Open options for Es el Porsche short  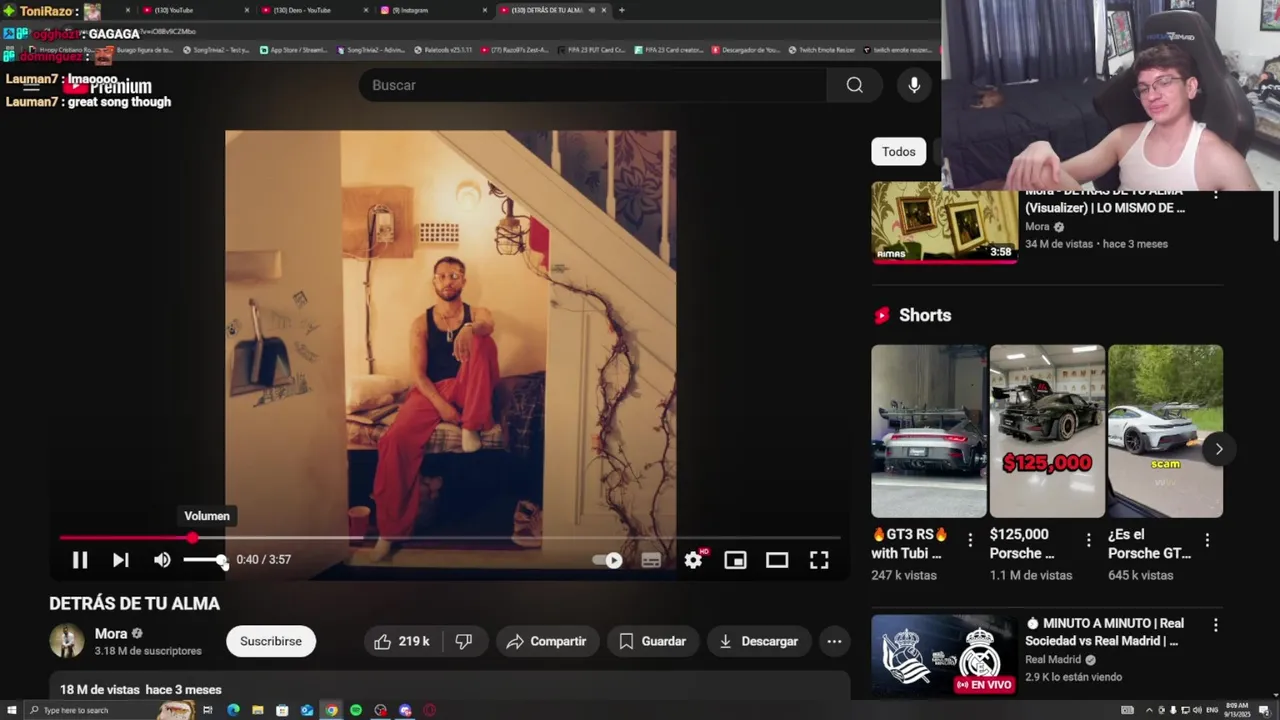point(1207,539)
